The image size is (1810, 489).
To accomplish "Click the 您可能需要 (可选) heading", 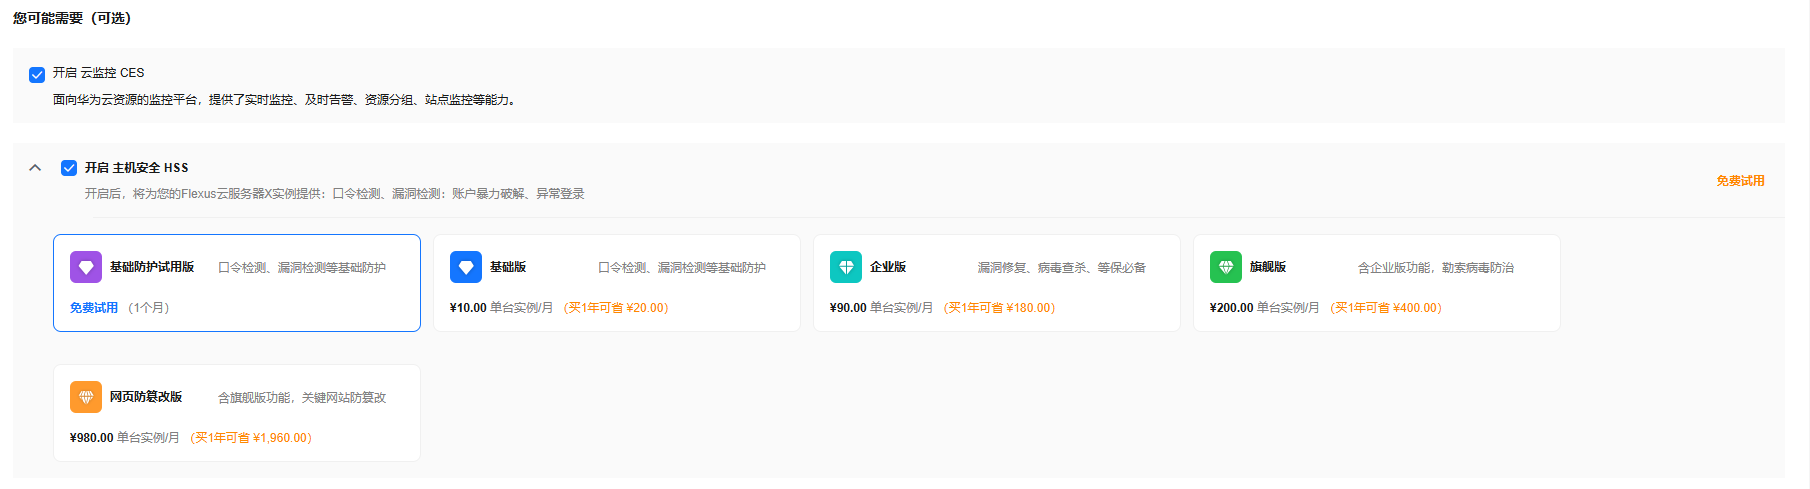I will [x=72, y=18].
